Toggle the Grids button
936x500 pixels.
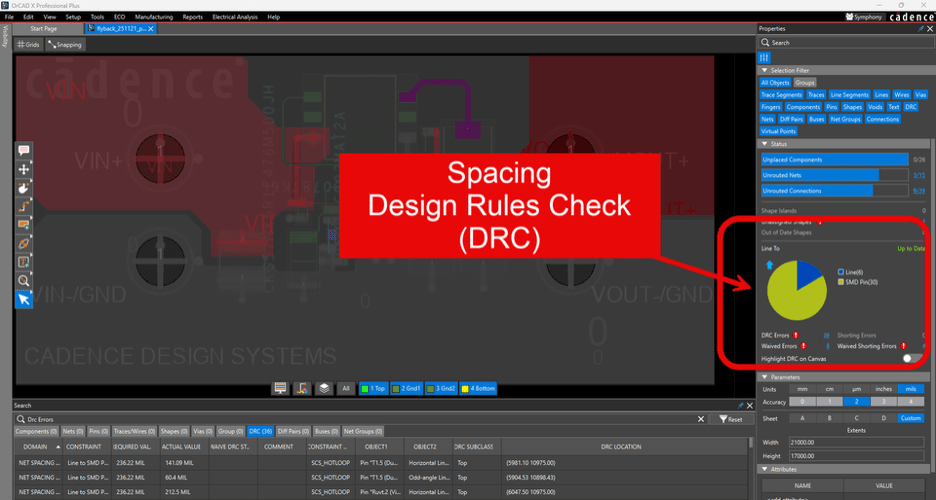(x=29, y=45)
